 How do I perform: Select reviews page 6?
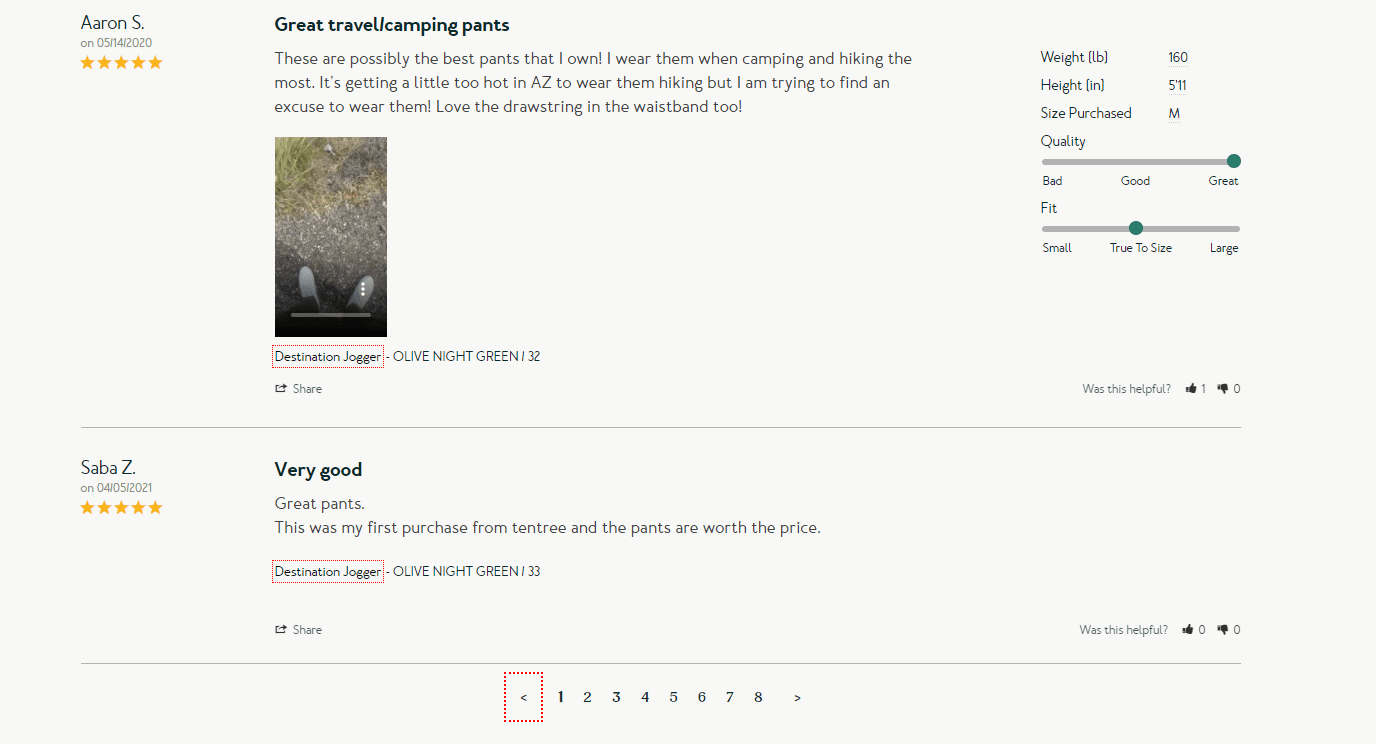pos(702,697)
